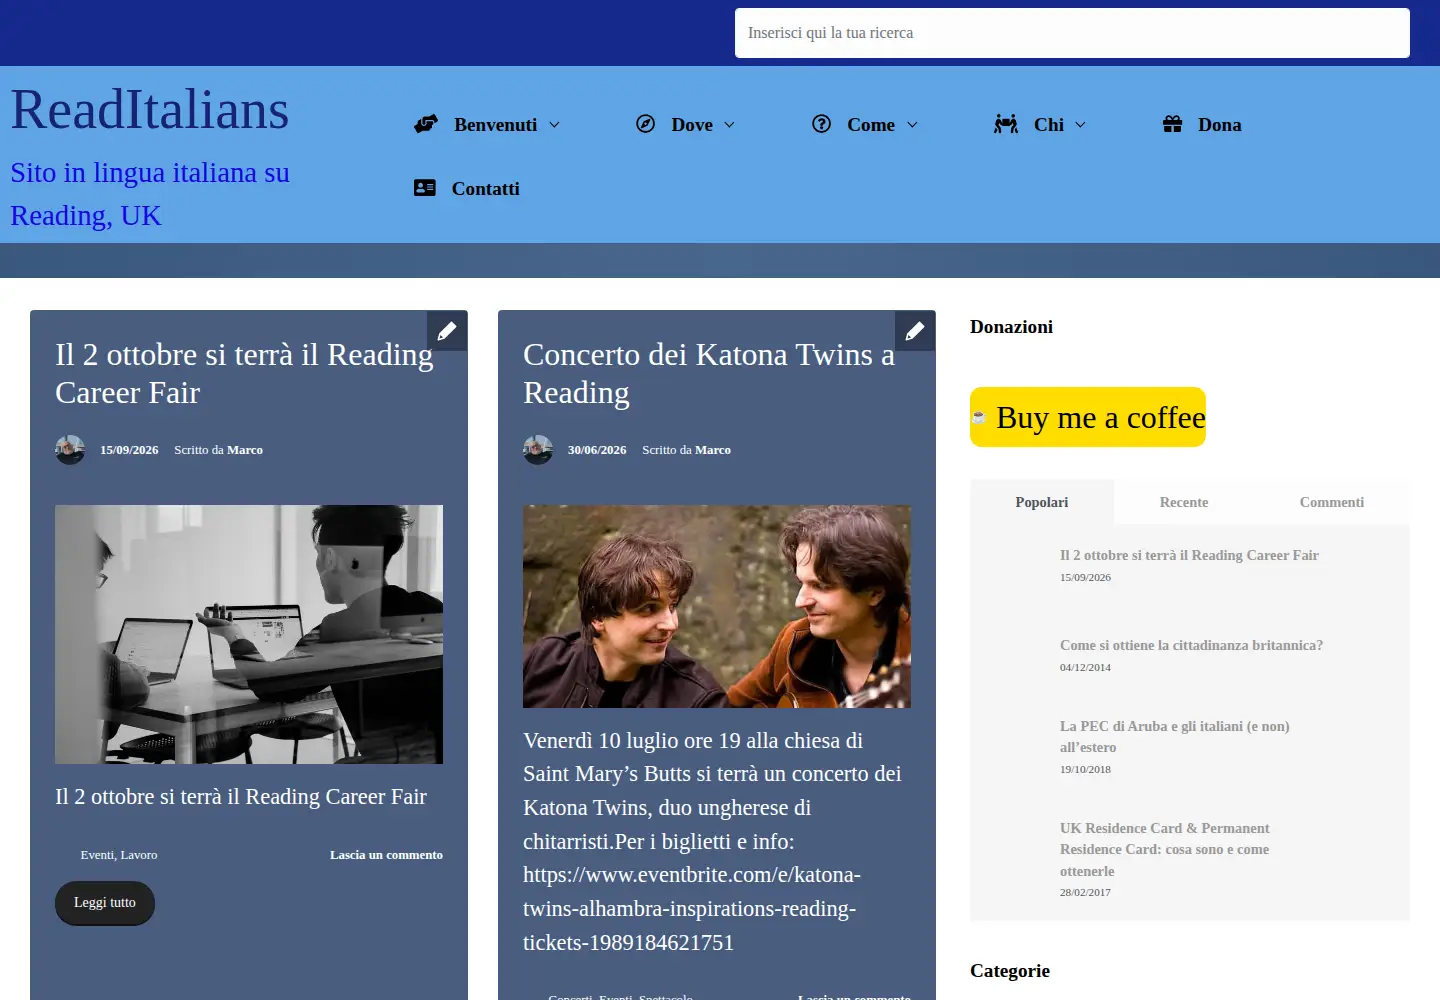Screen dimensions: 1440x1000
Task: Click the people icon beside Chi
Action: tap(1006, 124)
